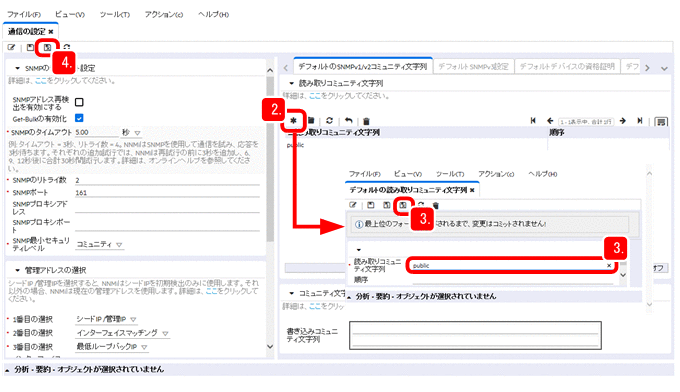680x392 pixels.
Task: Clear the public text field with x
Action: 609,265
